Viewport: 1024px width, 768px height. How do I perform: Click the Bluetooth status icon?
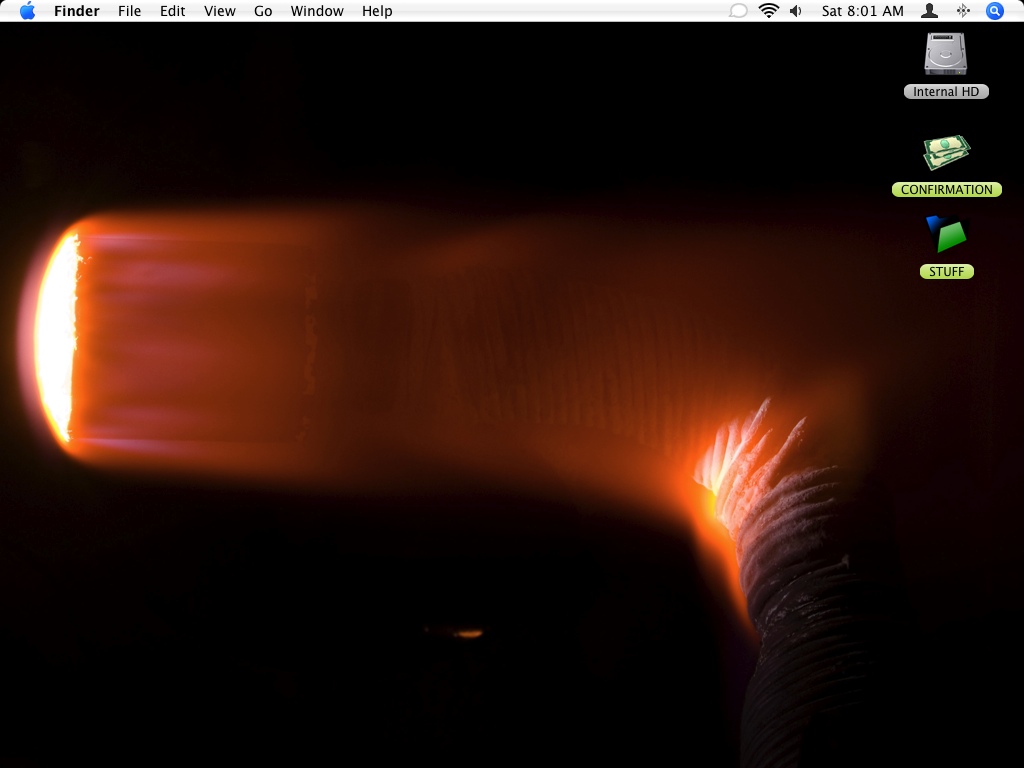coord(963,11)
